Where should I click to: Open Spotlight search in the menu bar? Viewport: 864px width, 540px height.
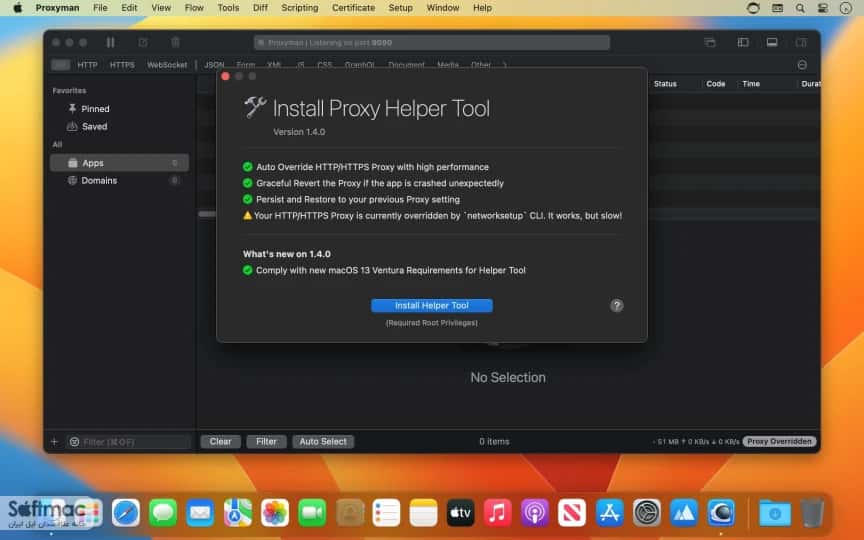[x=800, y=8]
